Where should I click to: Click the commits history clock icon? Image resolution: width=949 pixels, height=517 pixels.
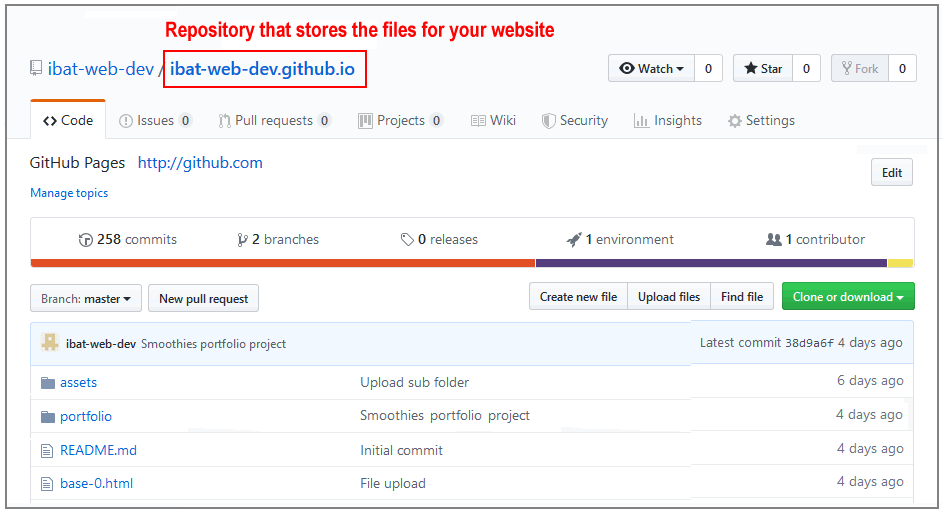85,240
